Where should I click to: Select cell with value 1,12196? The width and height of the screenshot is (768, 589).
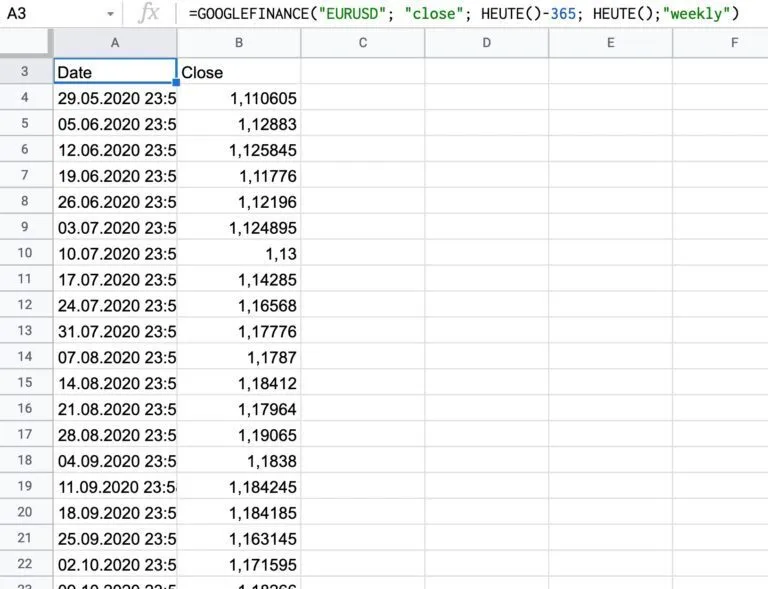(x=239, y=201)
